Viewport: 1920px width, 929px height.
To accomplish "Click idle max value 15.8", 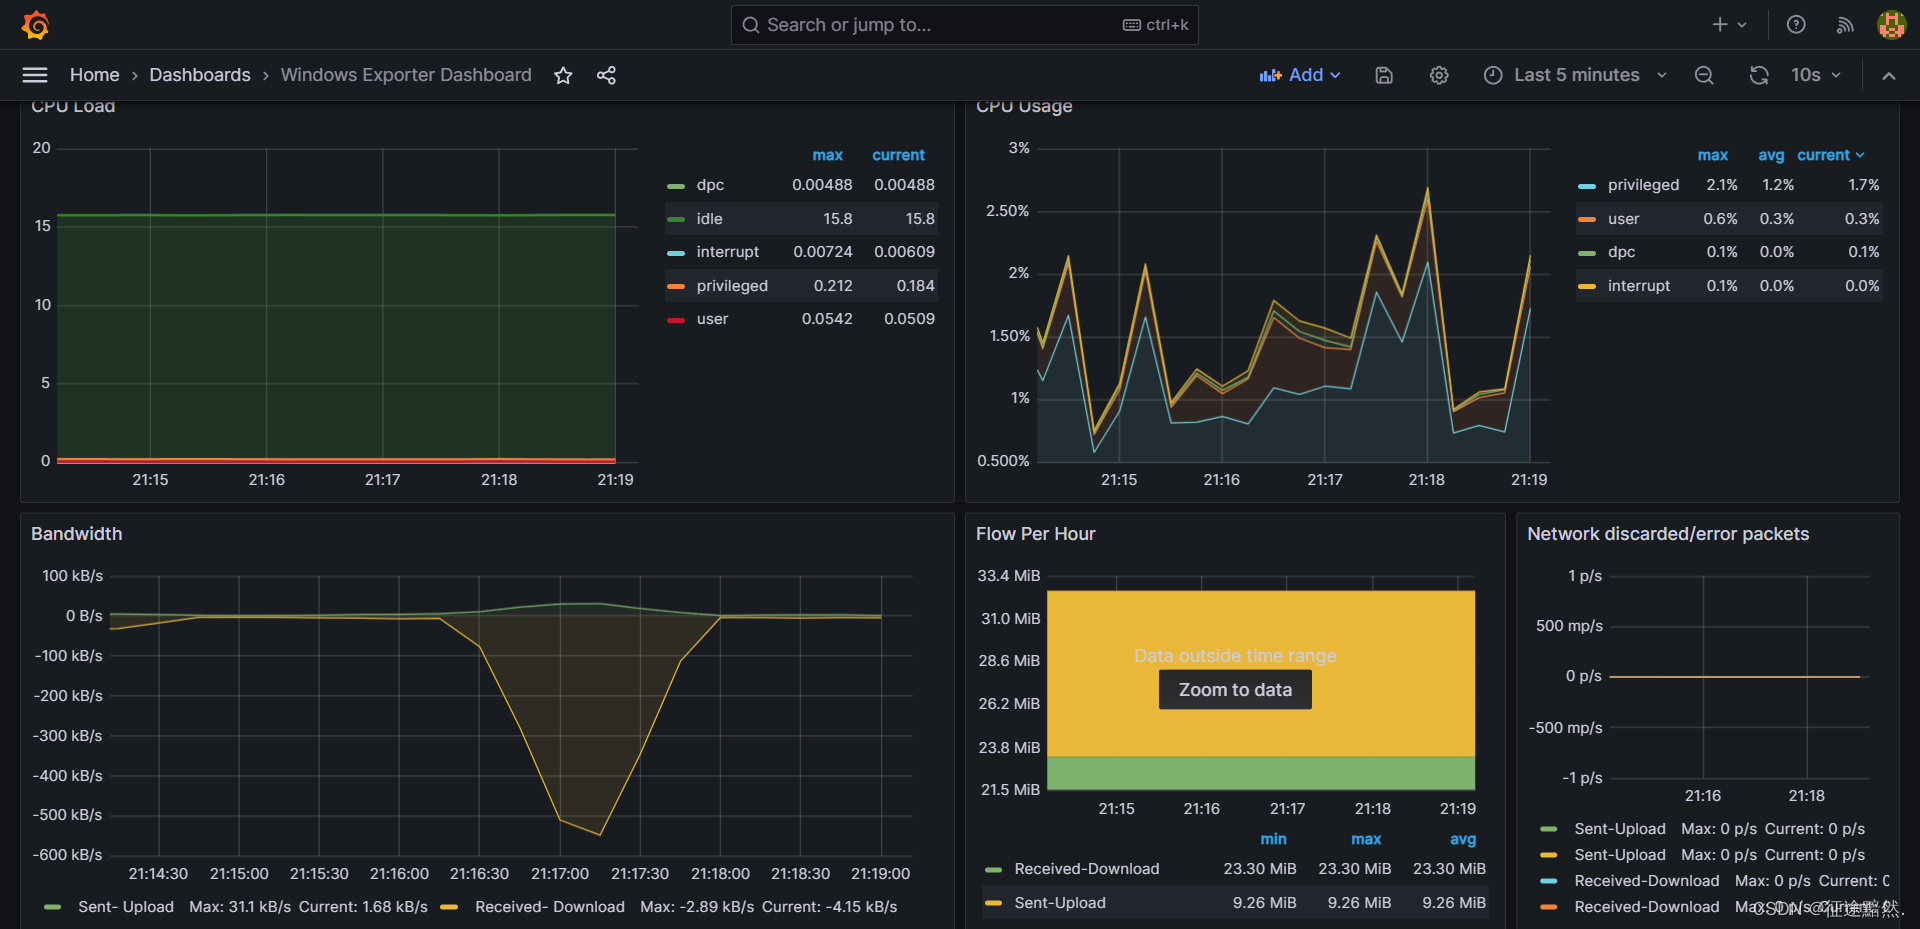I will 838,219.
